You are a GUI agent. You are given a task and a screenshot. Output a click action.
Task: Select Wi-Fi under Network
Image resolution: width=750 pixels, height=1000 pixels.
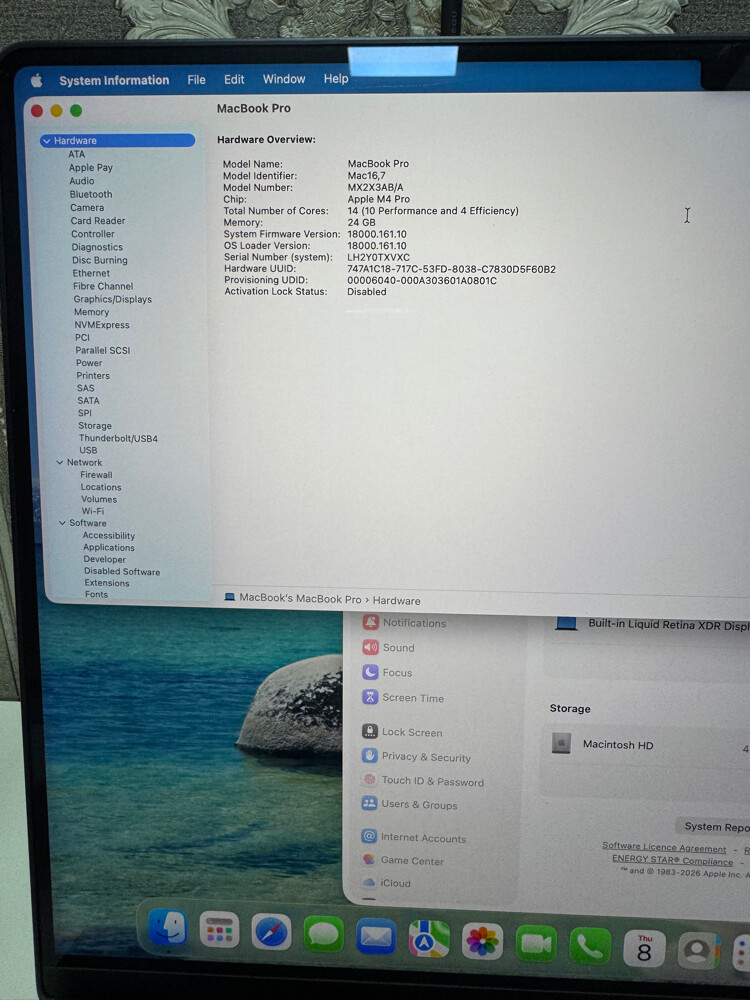[92, 511]
